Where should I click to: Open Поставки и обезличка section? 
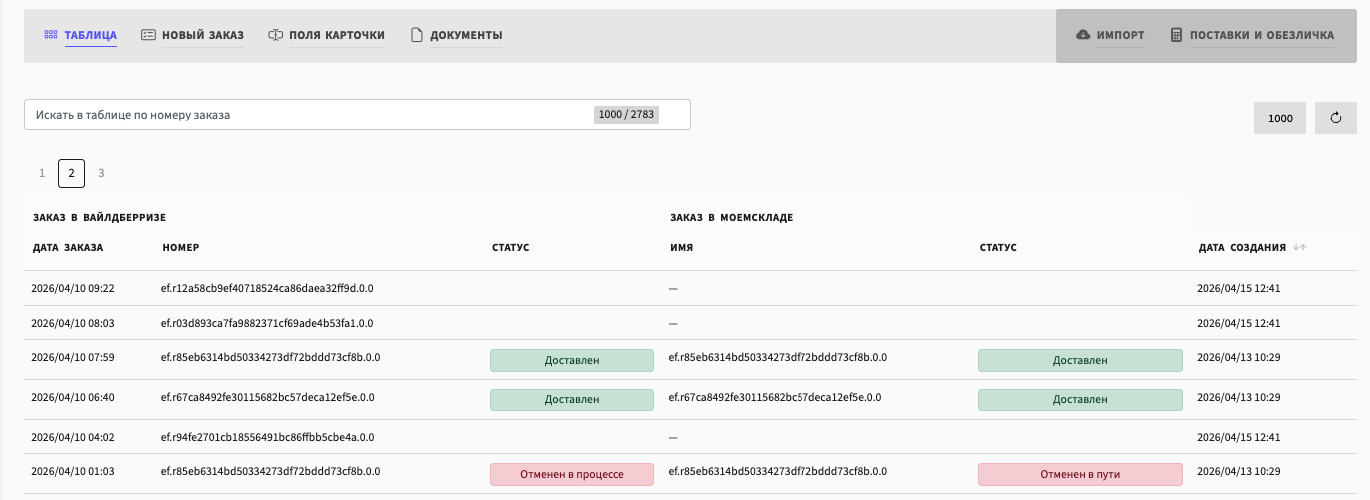pyautogui.click(x=1262, y=36)
